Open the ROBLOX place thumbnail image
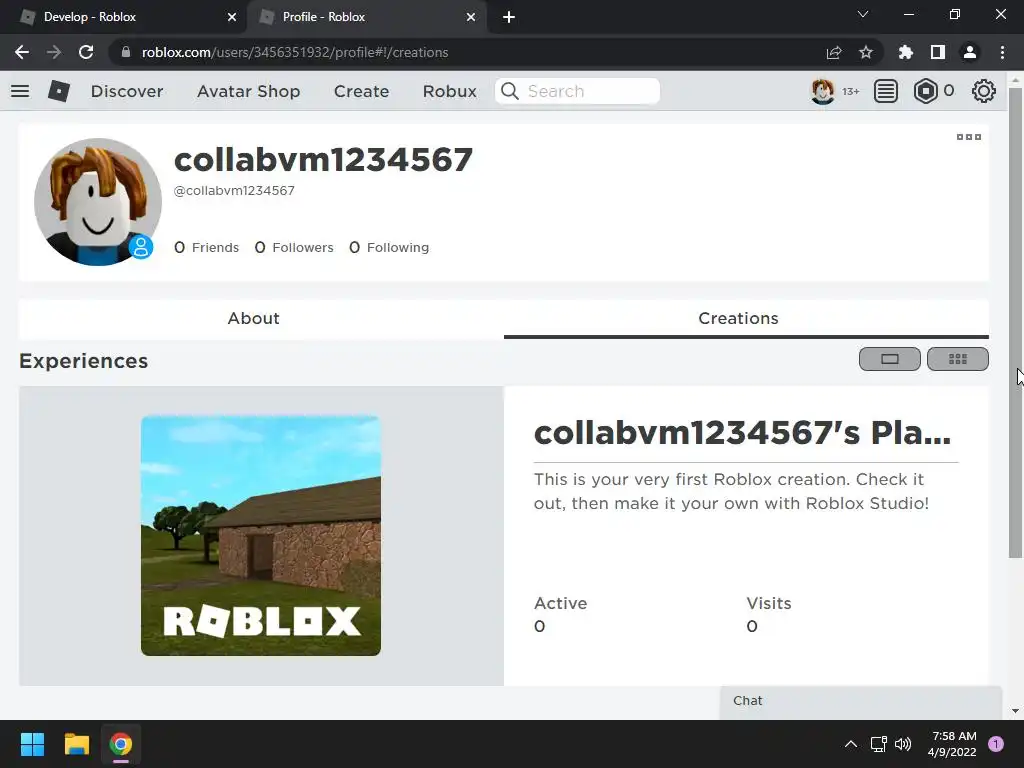 tap(261, 536)
